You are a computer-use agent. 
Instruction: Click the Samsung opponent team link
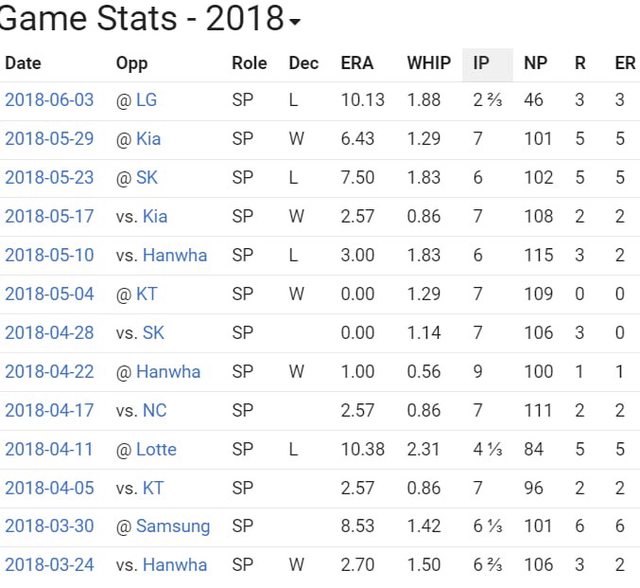(x=173, y=526)
